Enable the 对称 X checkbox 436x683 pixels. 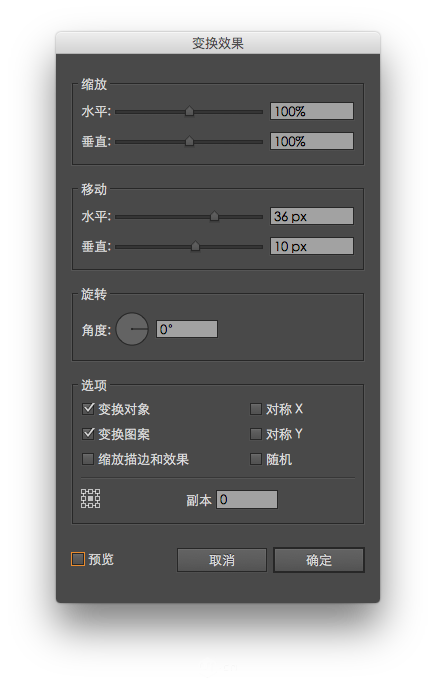point(256,409)
